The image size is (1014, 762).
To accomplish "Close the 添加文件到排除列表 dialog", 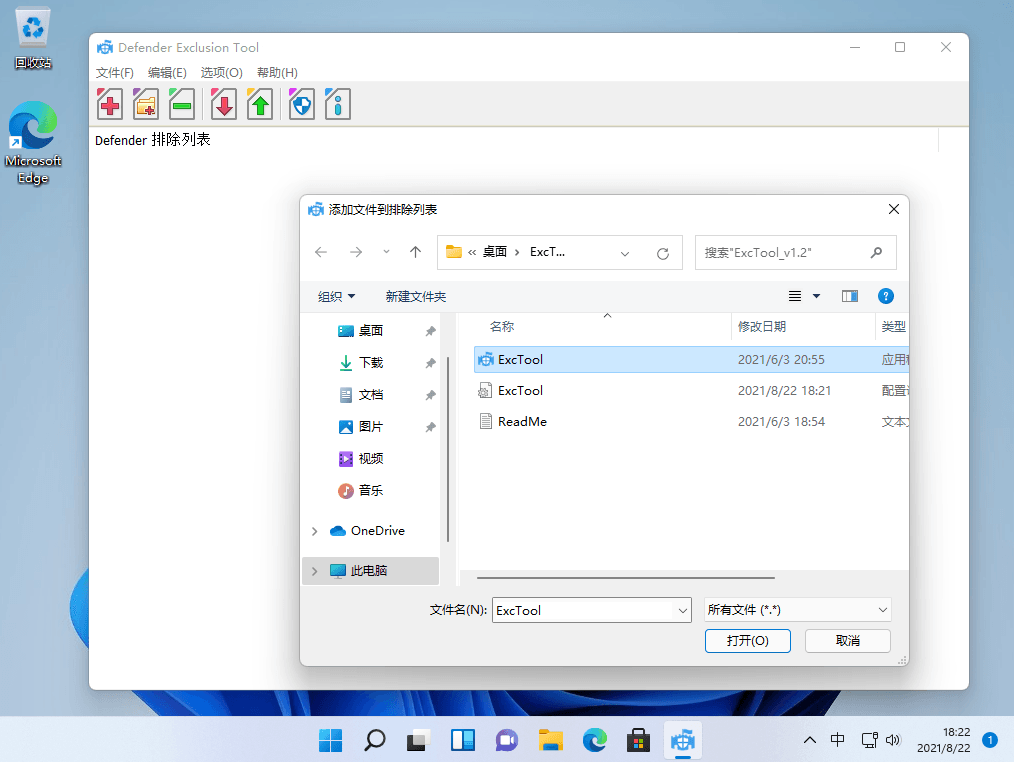I will click(894, 209).
